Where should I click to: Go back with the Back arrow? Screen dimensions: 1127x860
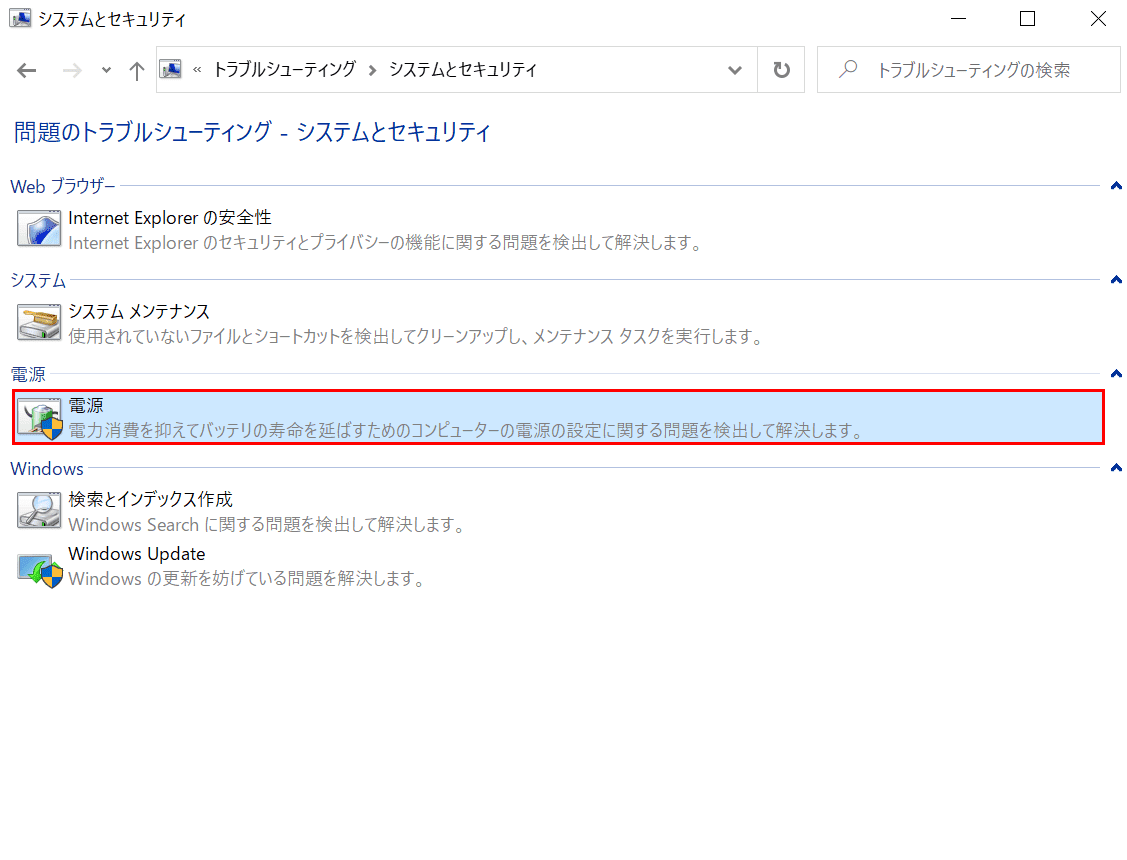(x=27, y=70)
